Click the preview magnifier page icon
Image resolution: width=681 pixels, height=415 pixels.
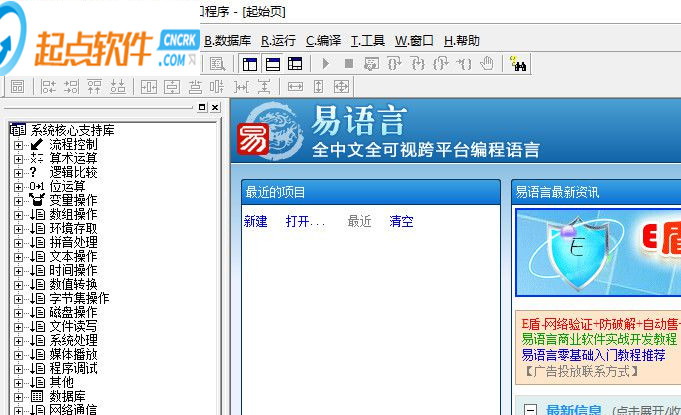pos(217,64)
